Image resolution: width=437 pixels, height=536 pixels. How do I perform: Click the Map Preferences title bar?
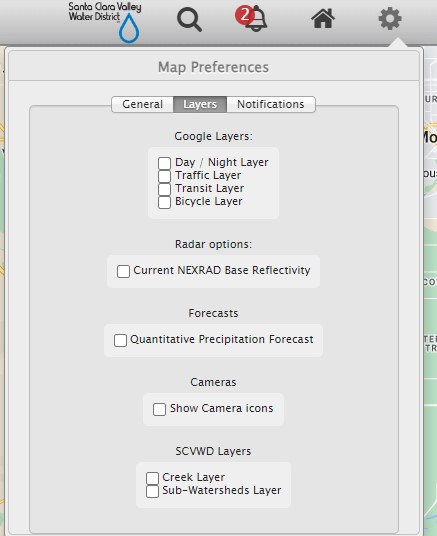(214, 67)
